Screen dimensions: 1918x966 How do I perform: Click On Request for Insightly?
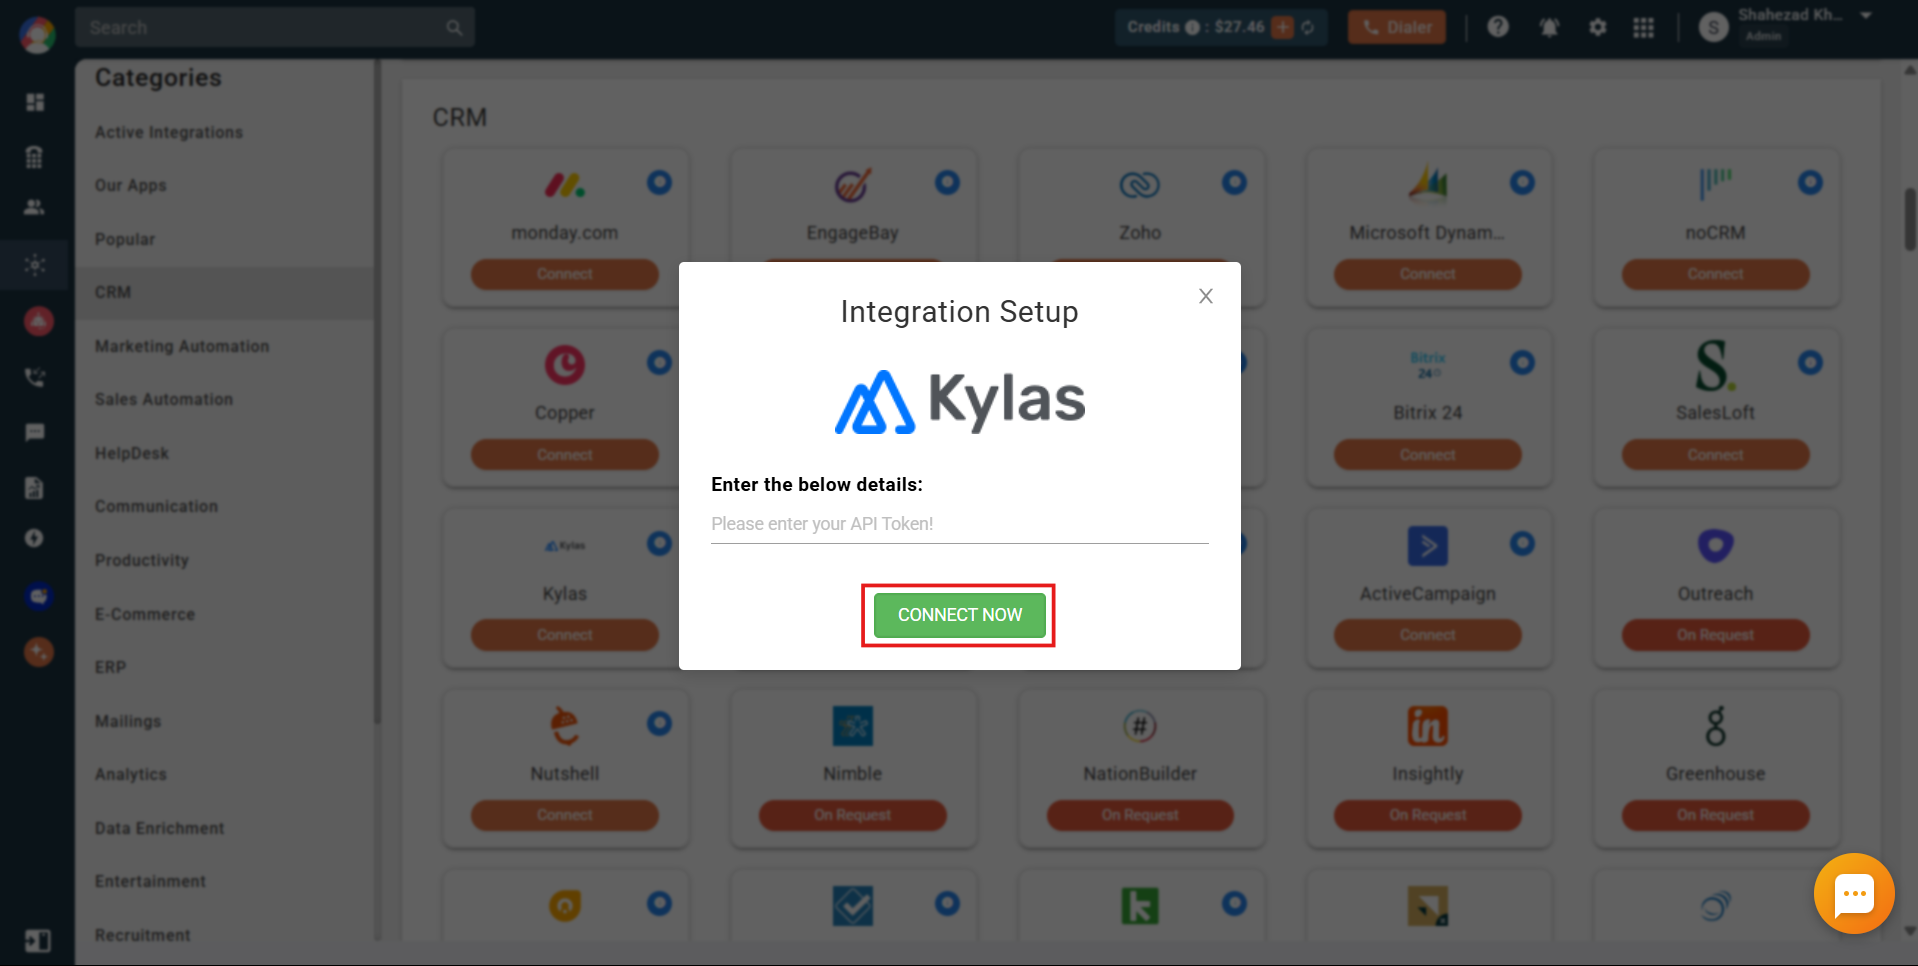coord(1428,815)
